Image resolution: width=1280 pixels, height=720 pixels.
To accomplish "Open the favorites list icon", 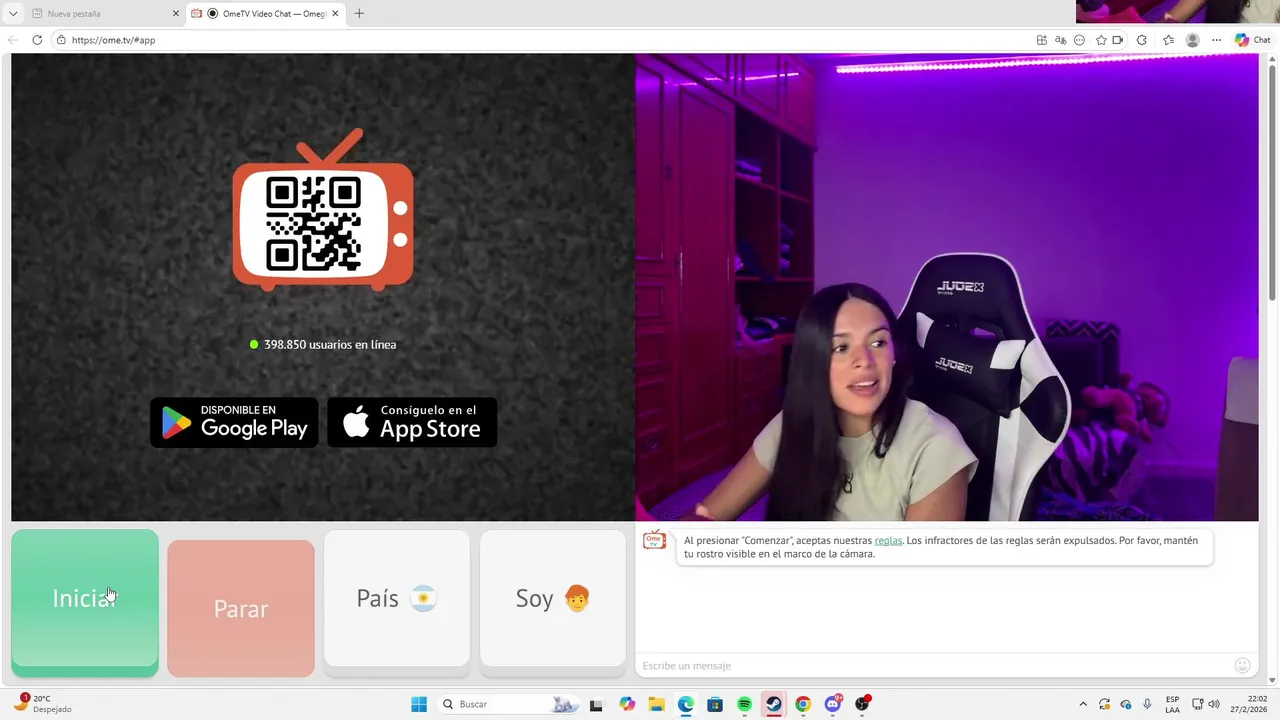I will tap(1168, 40).
